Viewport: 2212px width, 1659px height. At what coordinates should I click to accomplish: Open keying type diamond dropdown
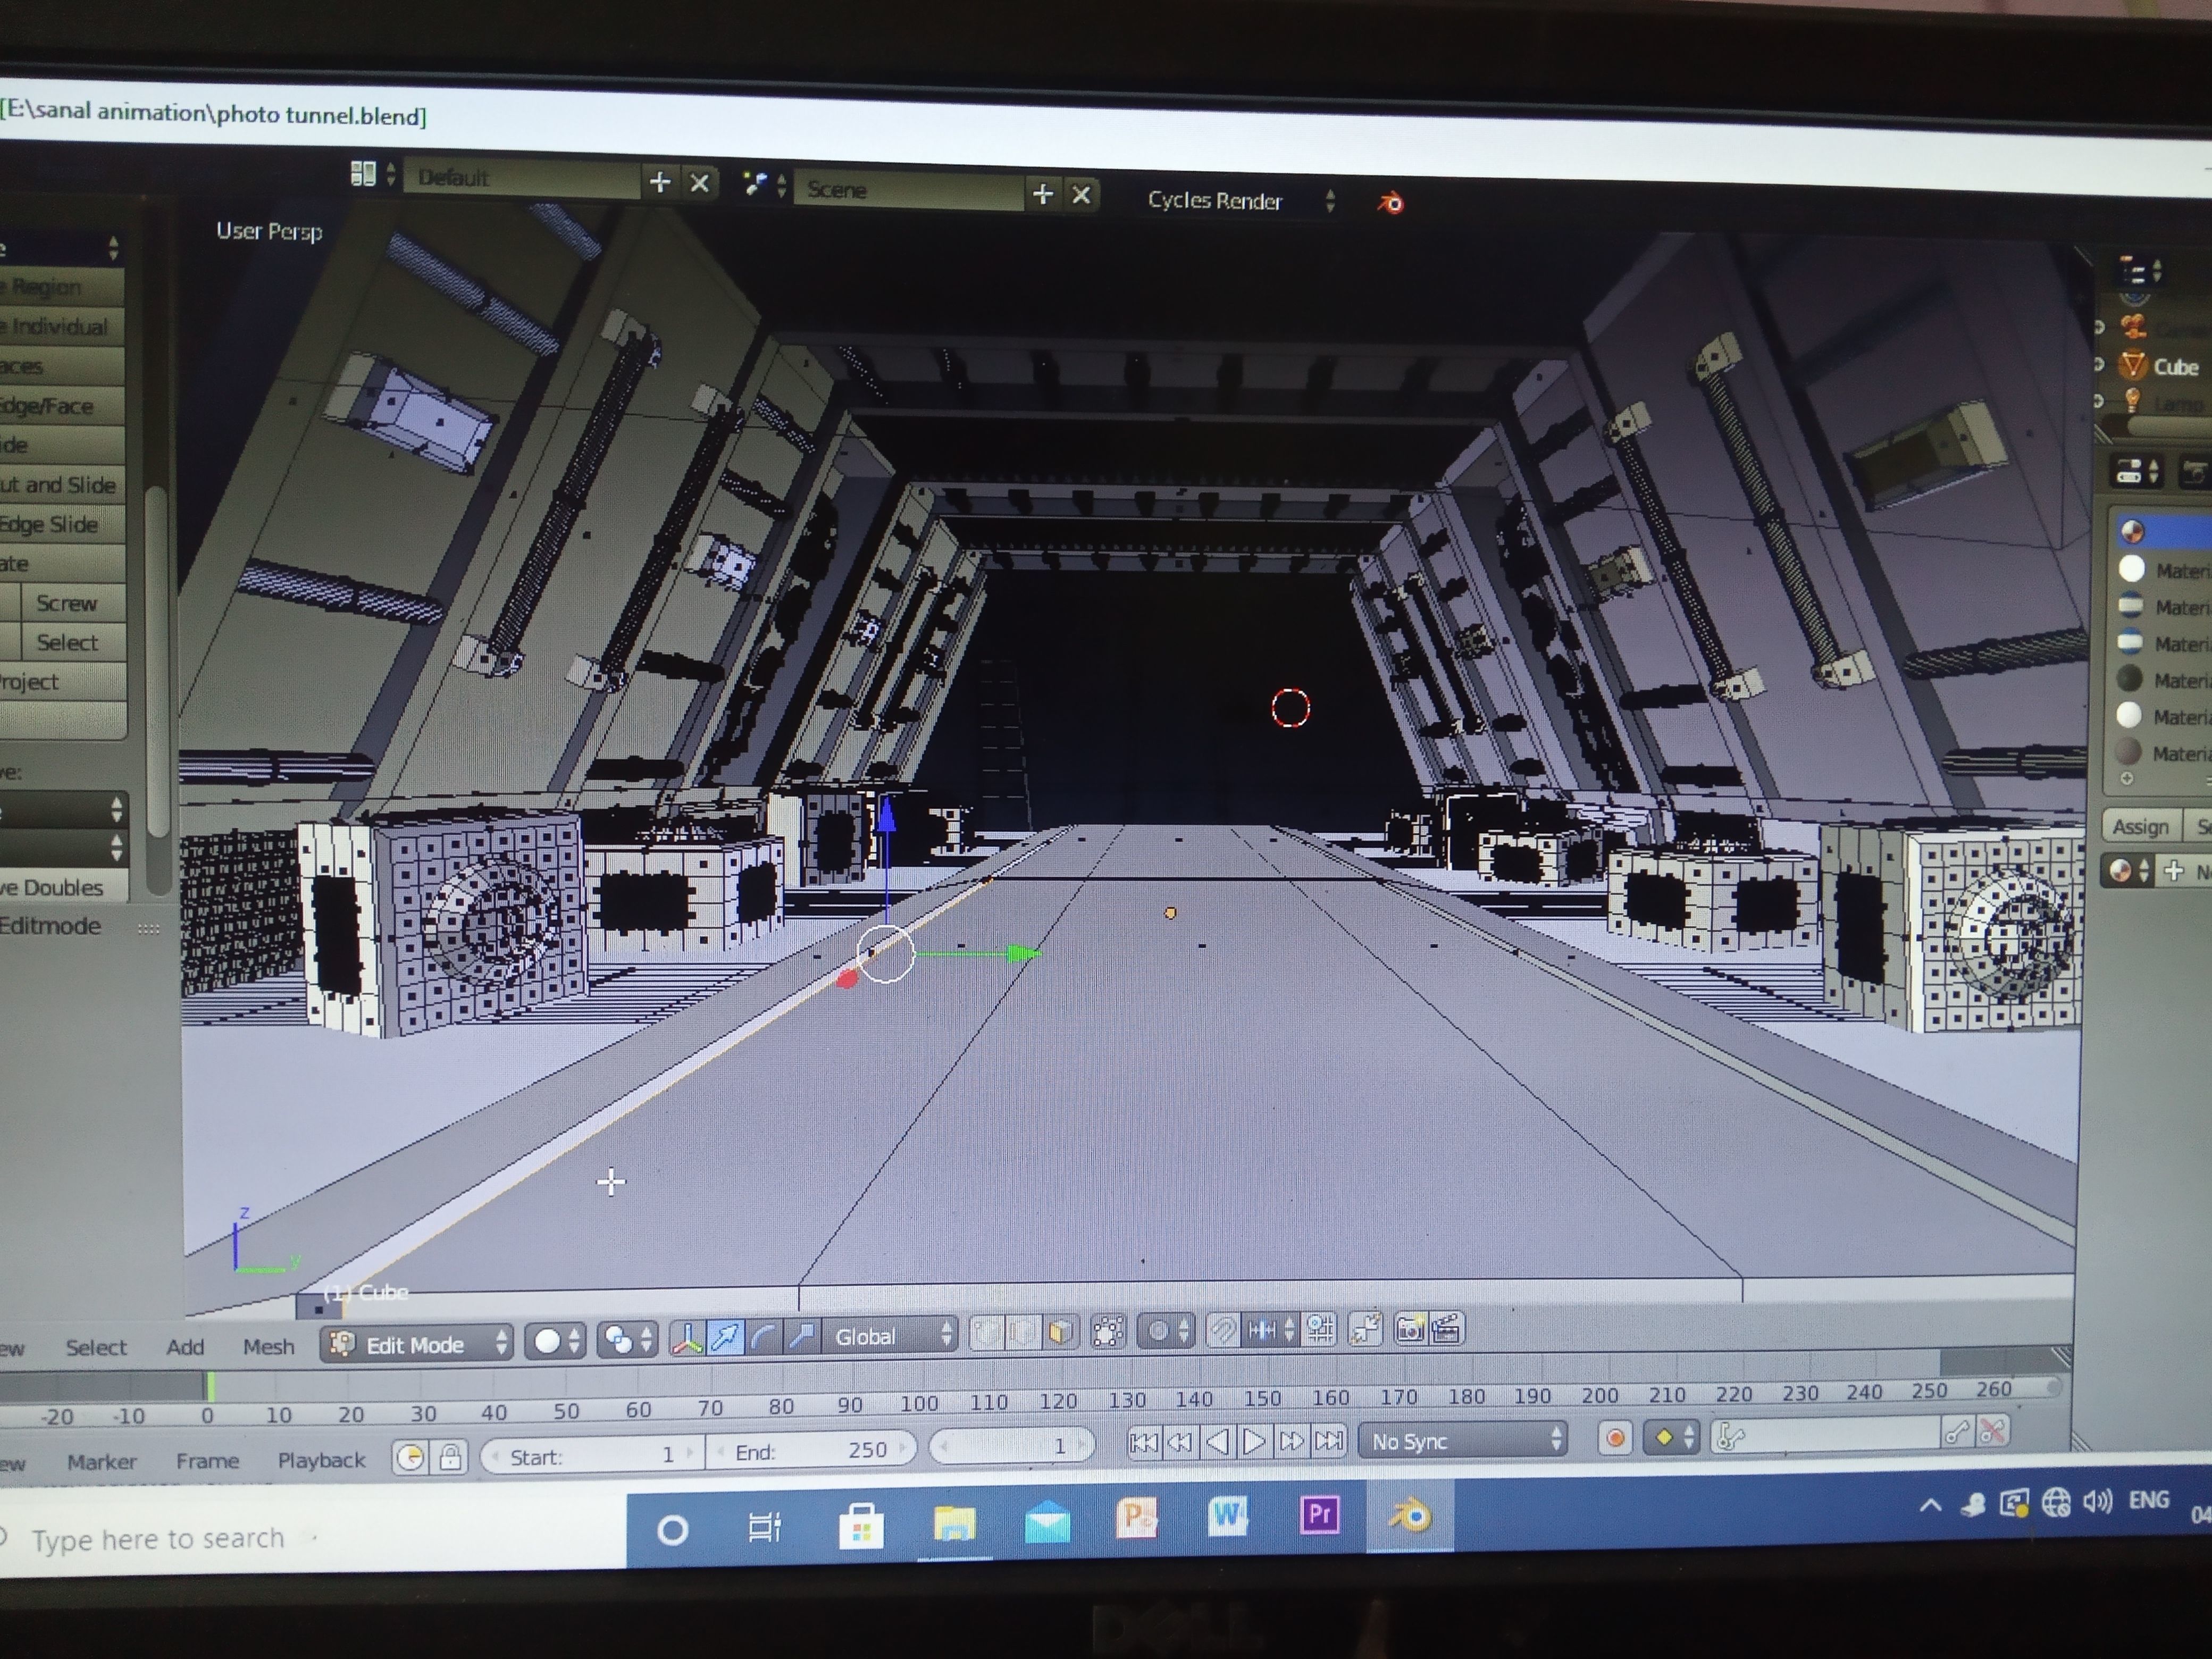pos(1673,1437)
